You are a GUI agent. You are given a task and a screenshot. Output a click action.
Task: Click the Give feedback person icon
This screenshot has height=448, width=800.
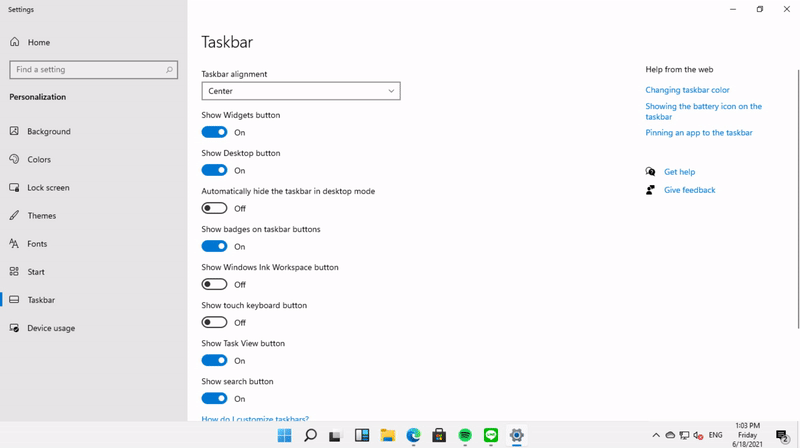click(650, 190)
